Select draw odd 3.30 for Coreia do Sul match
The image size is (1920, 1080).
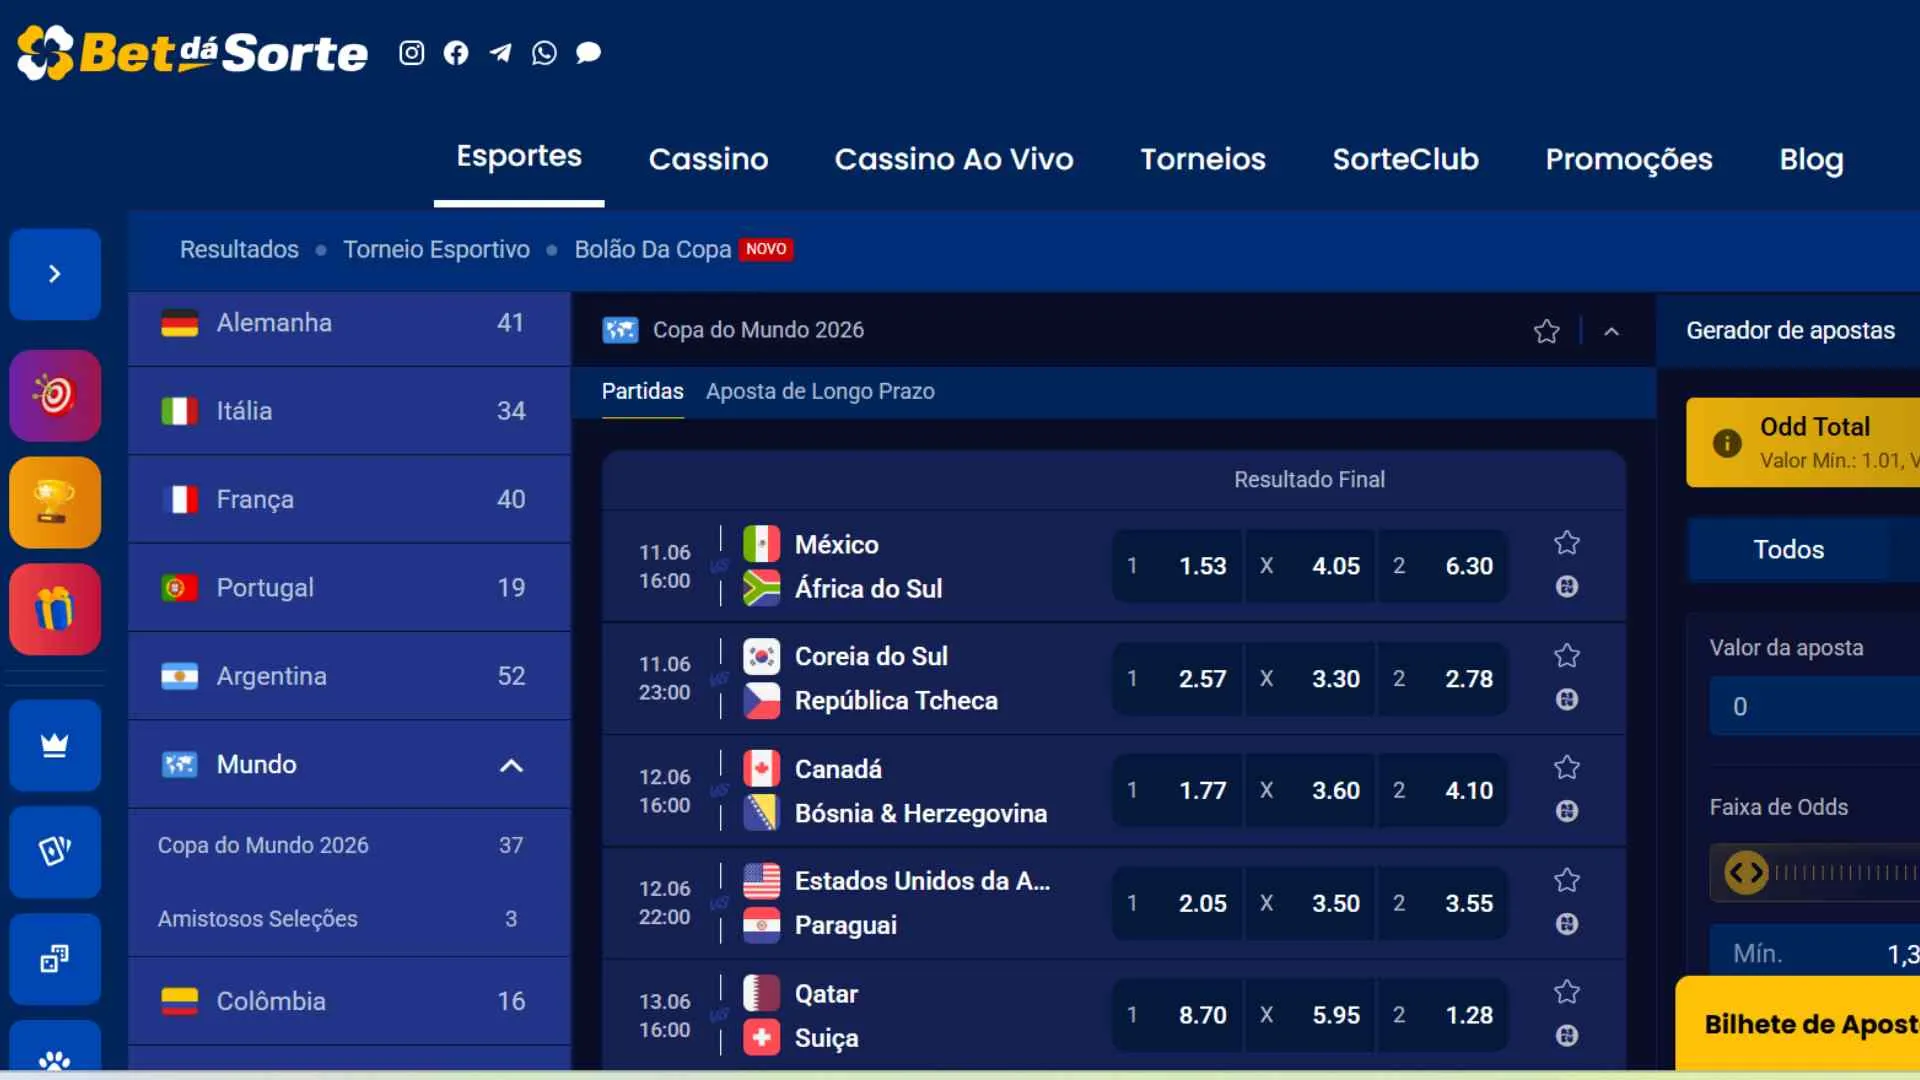pos(1310,679)
